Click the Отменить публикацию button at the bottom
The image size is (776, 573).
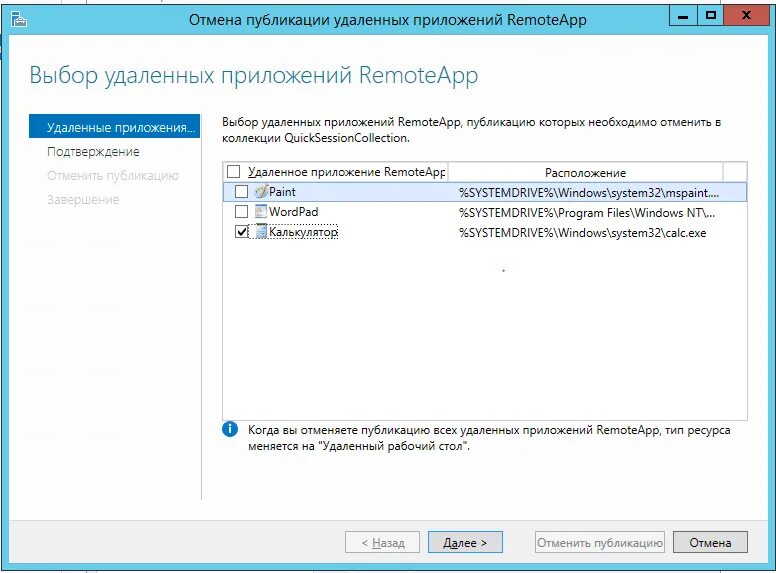(x=600, y=542)
